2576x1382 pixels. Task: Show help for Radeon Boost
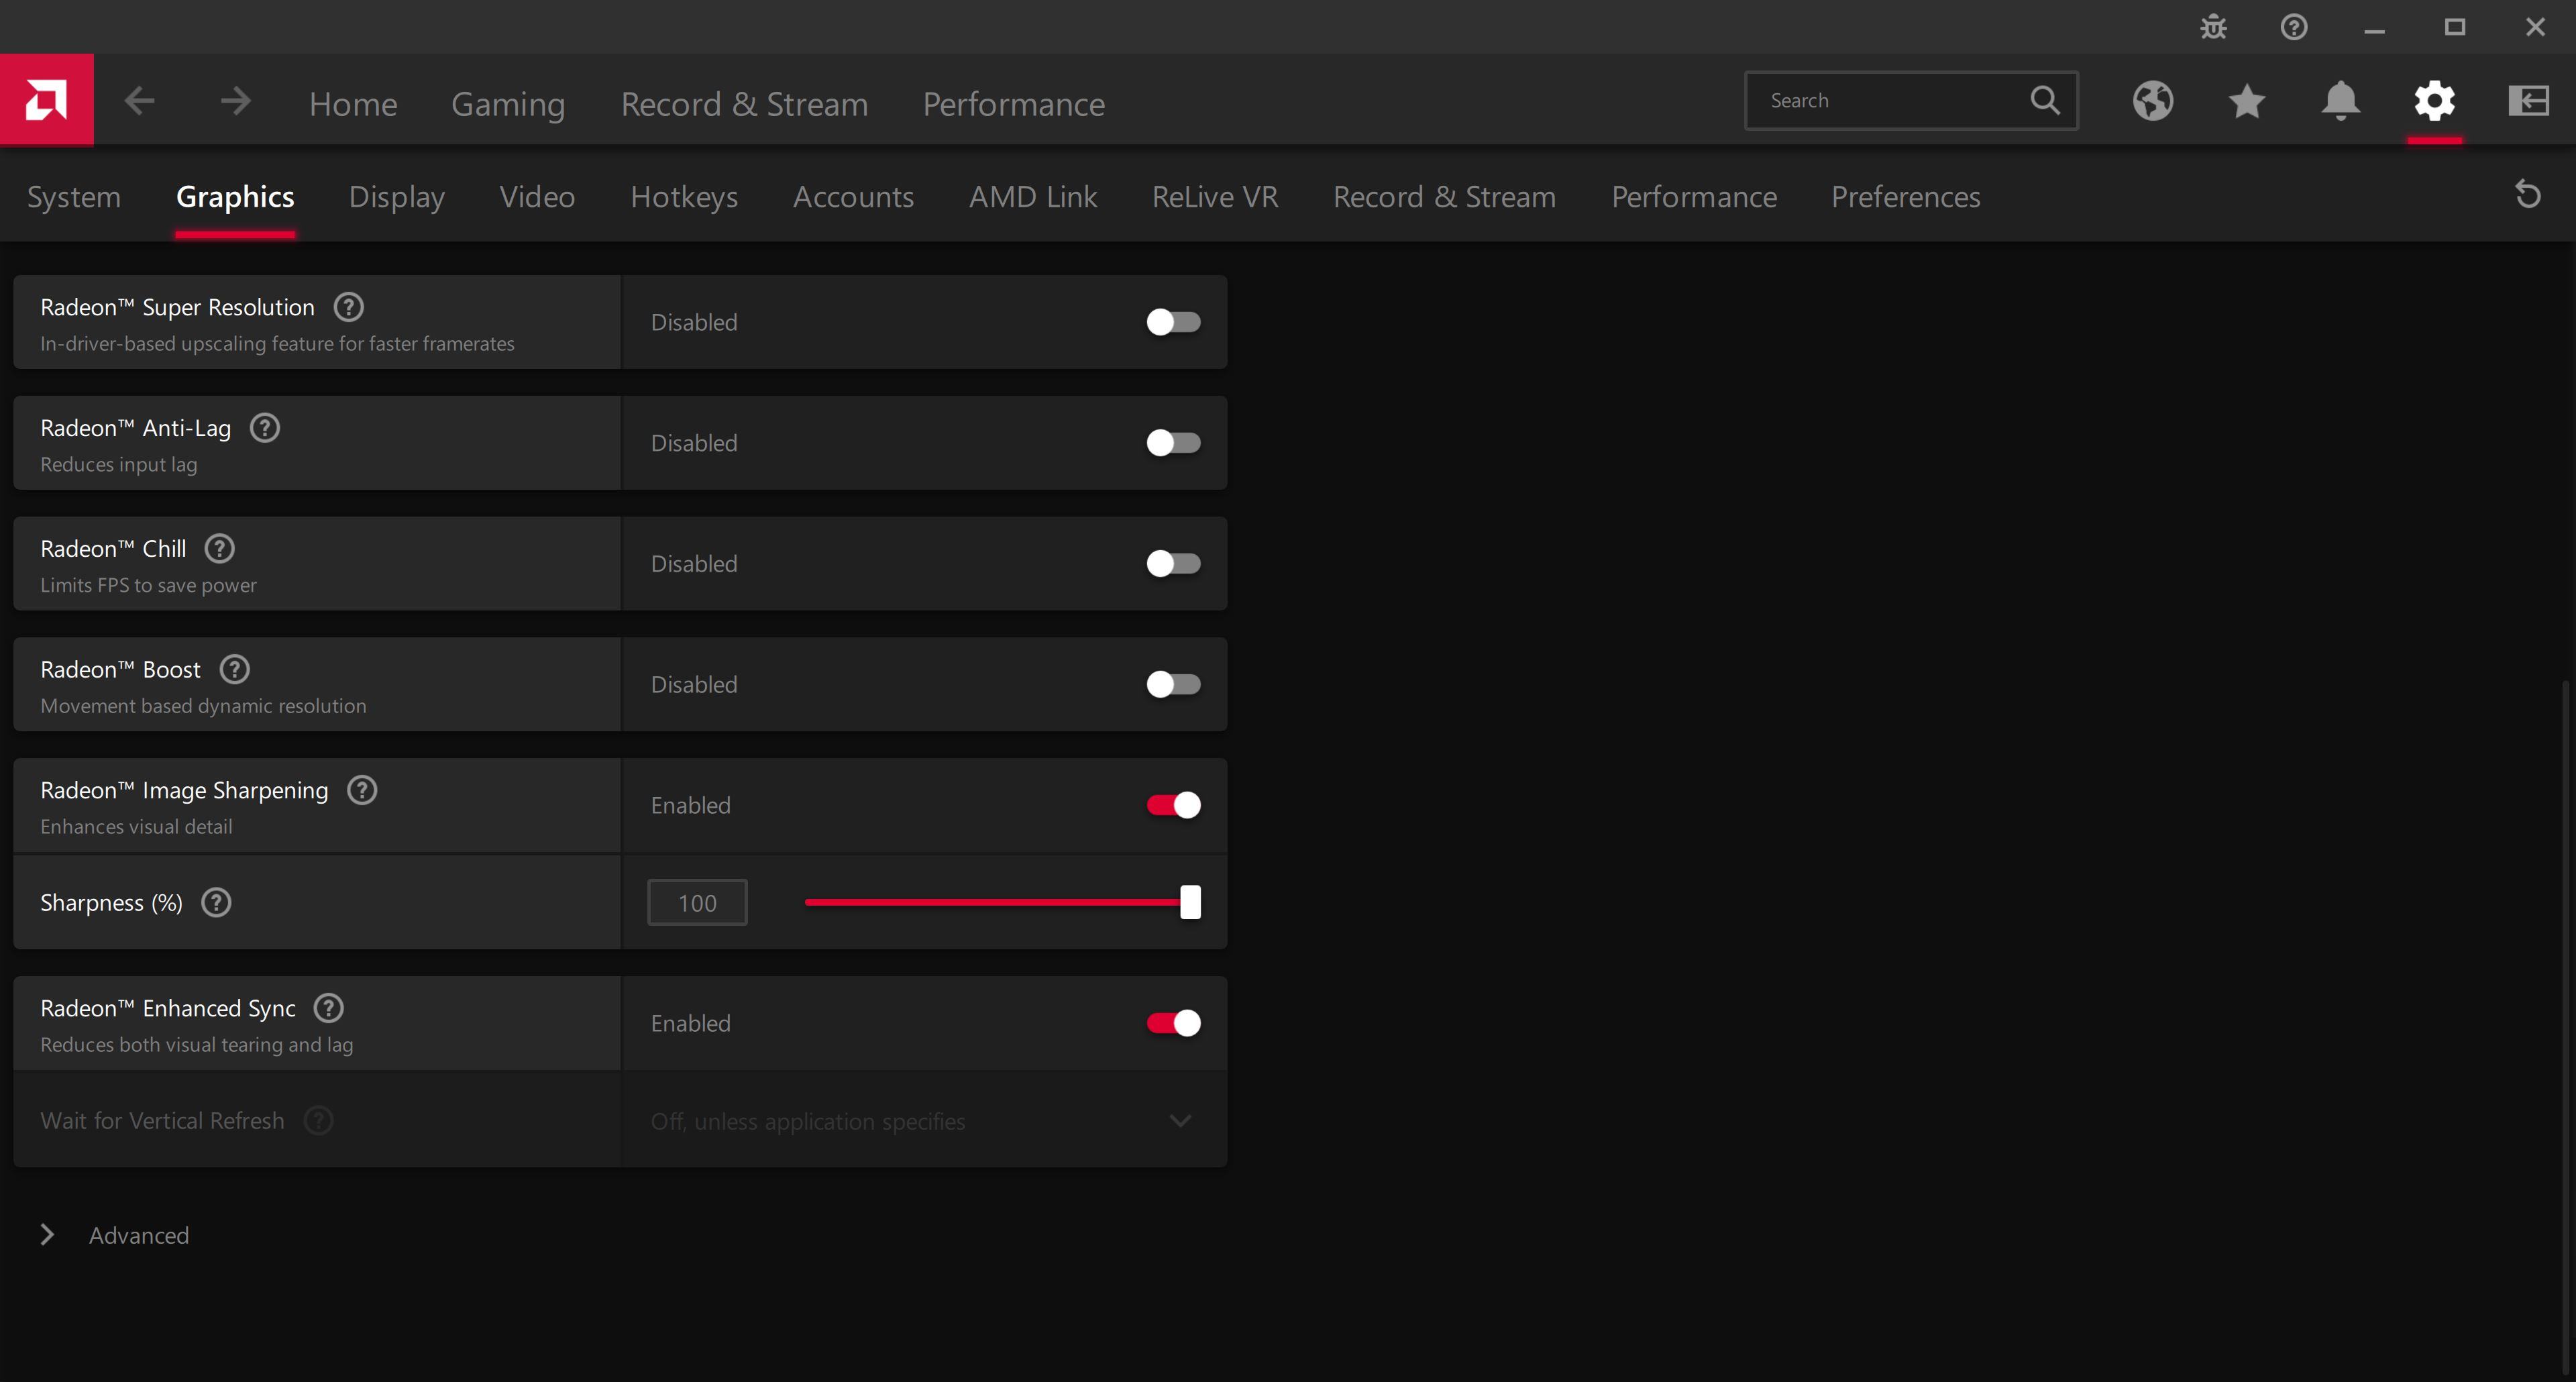point(235,670)
